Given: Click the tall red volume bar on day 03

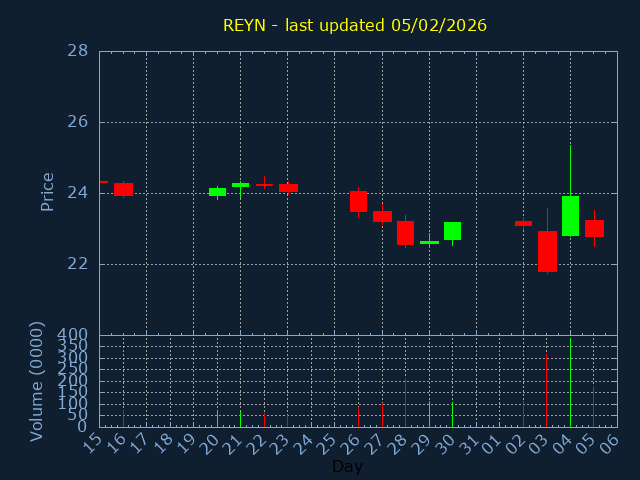Looking at the screenshot, I should pyautogui.click(x=547, y=390).
